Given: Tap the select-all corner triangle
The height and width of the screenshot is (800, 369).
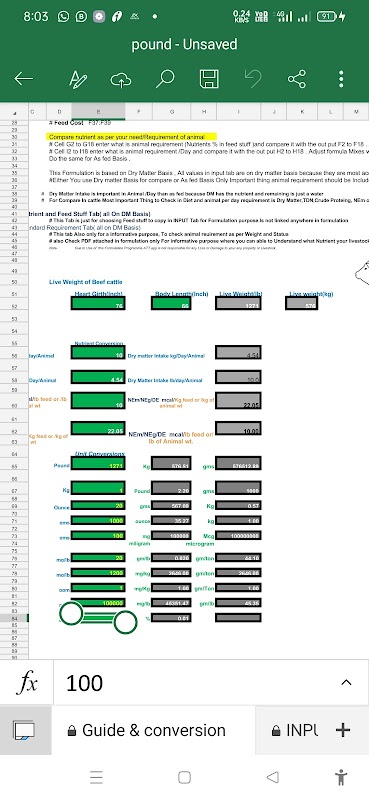Looking at the screenshot, I should coord(14,112).
